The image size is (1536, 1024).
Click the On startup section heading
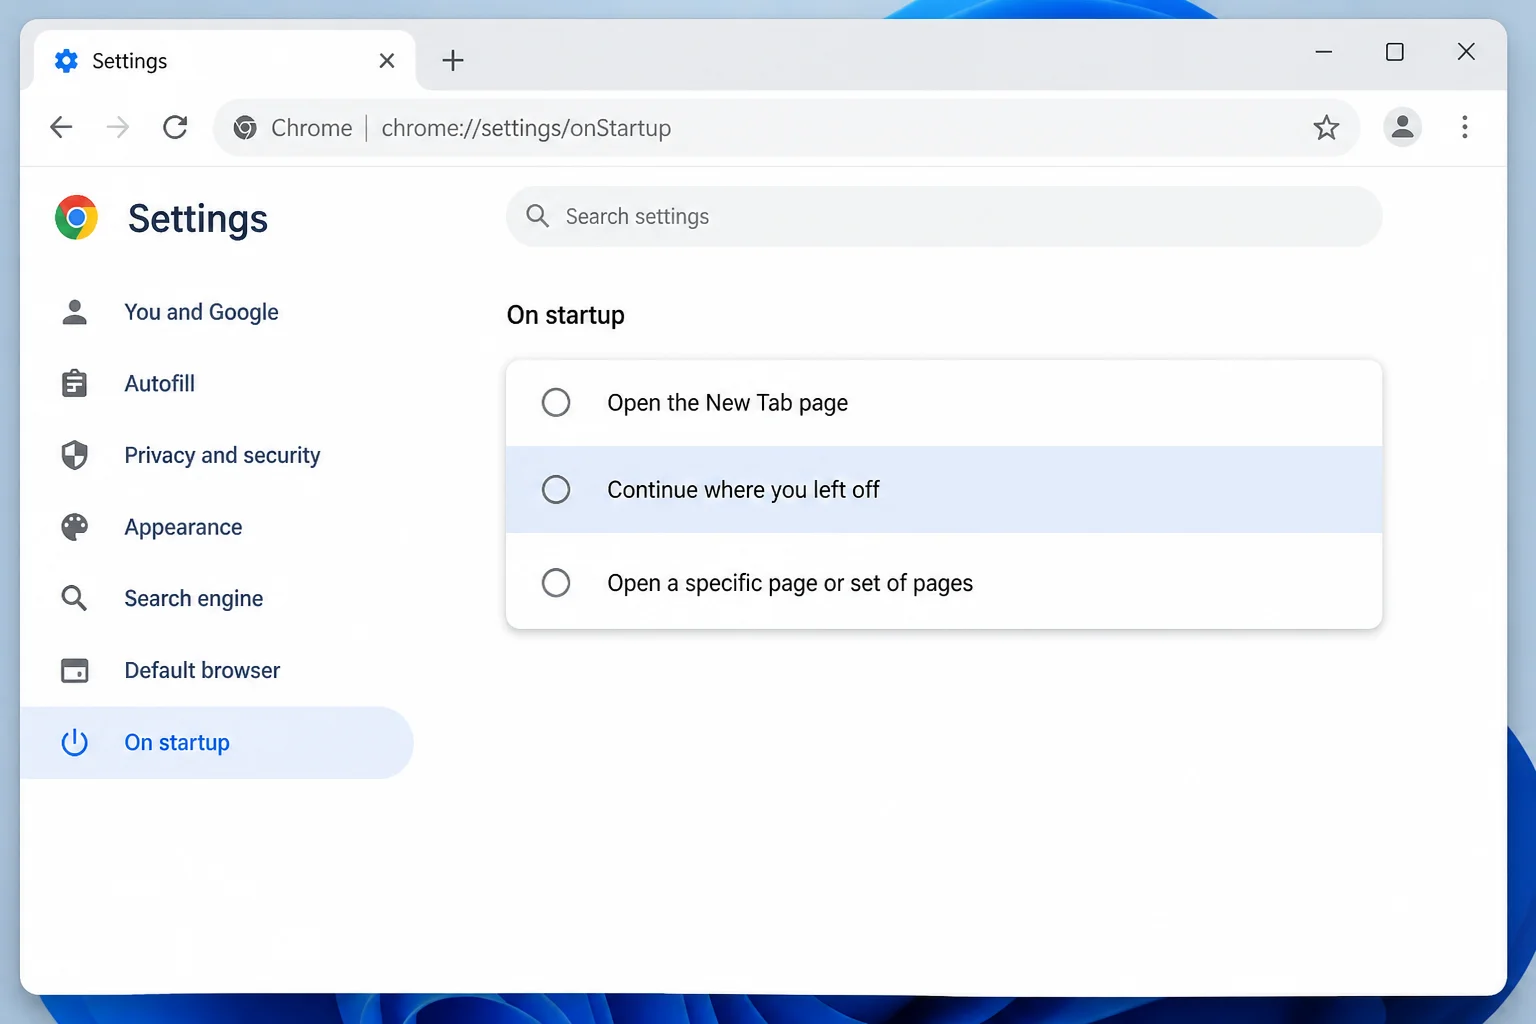pos(566,315)
